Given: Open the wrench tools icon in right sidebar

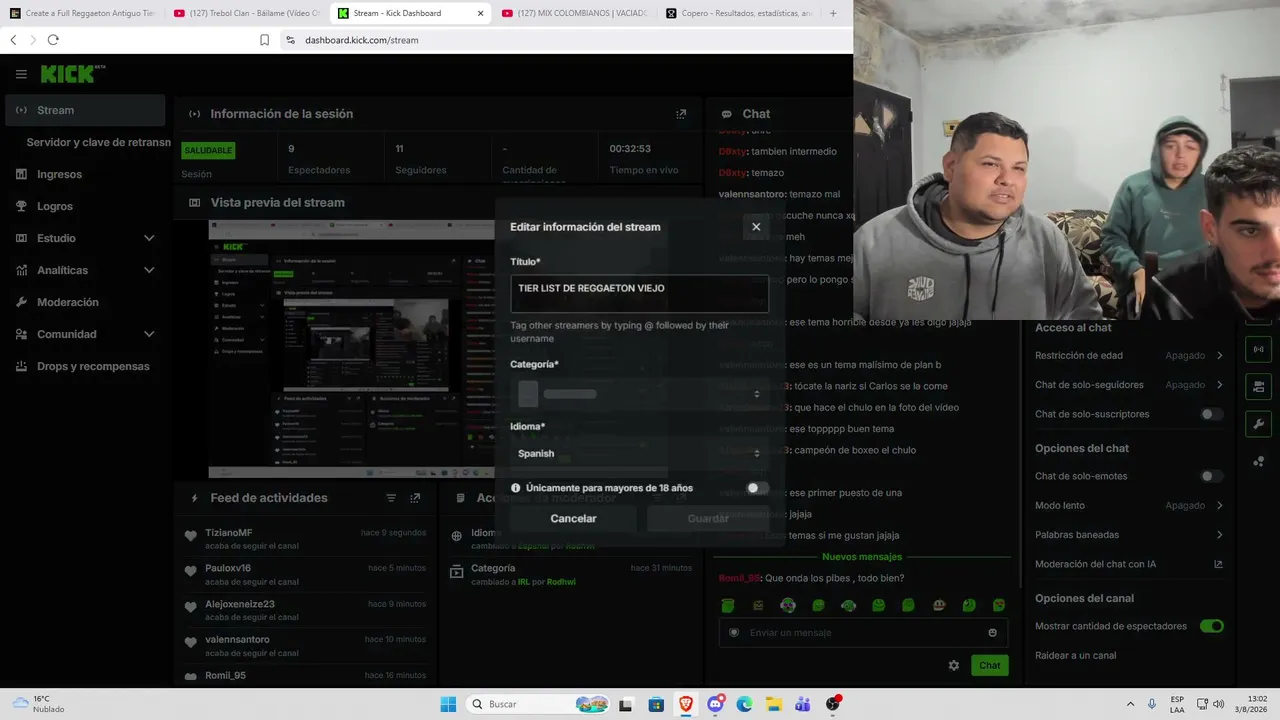Looking at the screenshot, I should [x=1258, y=423].
